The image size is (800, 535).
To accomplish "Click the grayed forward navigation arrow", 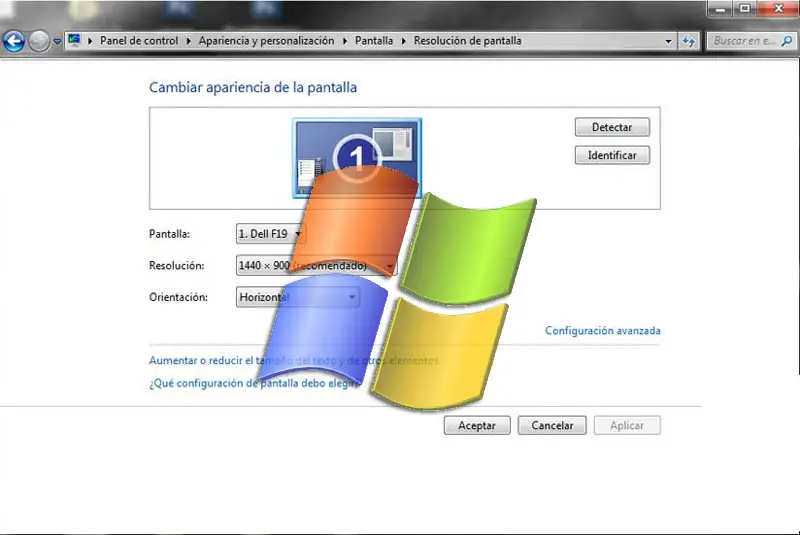I will point(39,41).
